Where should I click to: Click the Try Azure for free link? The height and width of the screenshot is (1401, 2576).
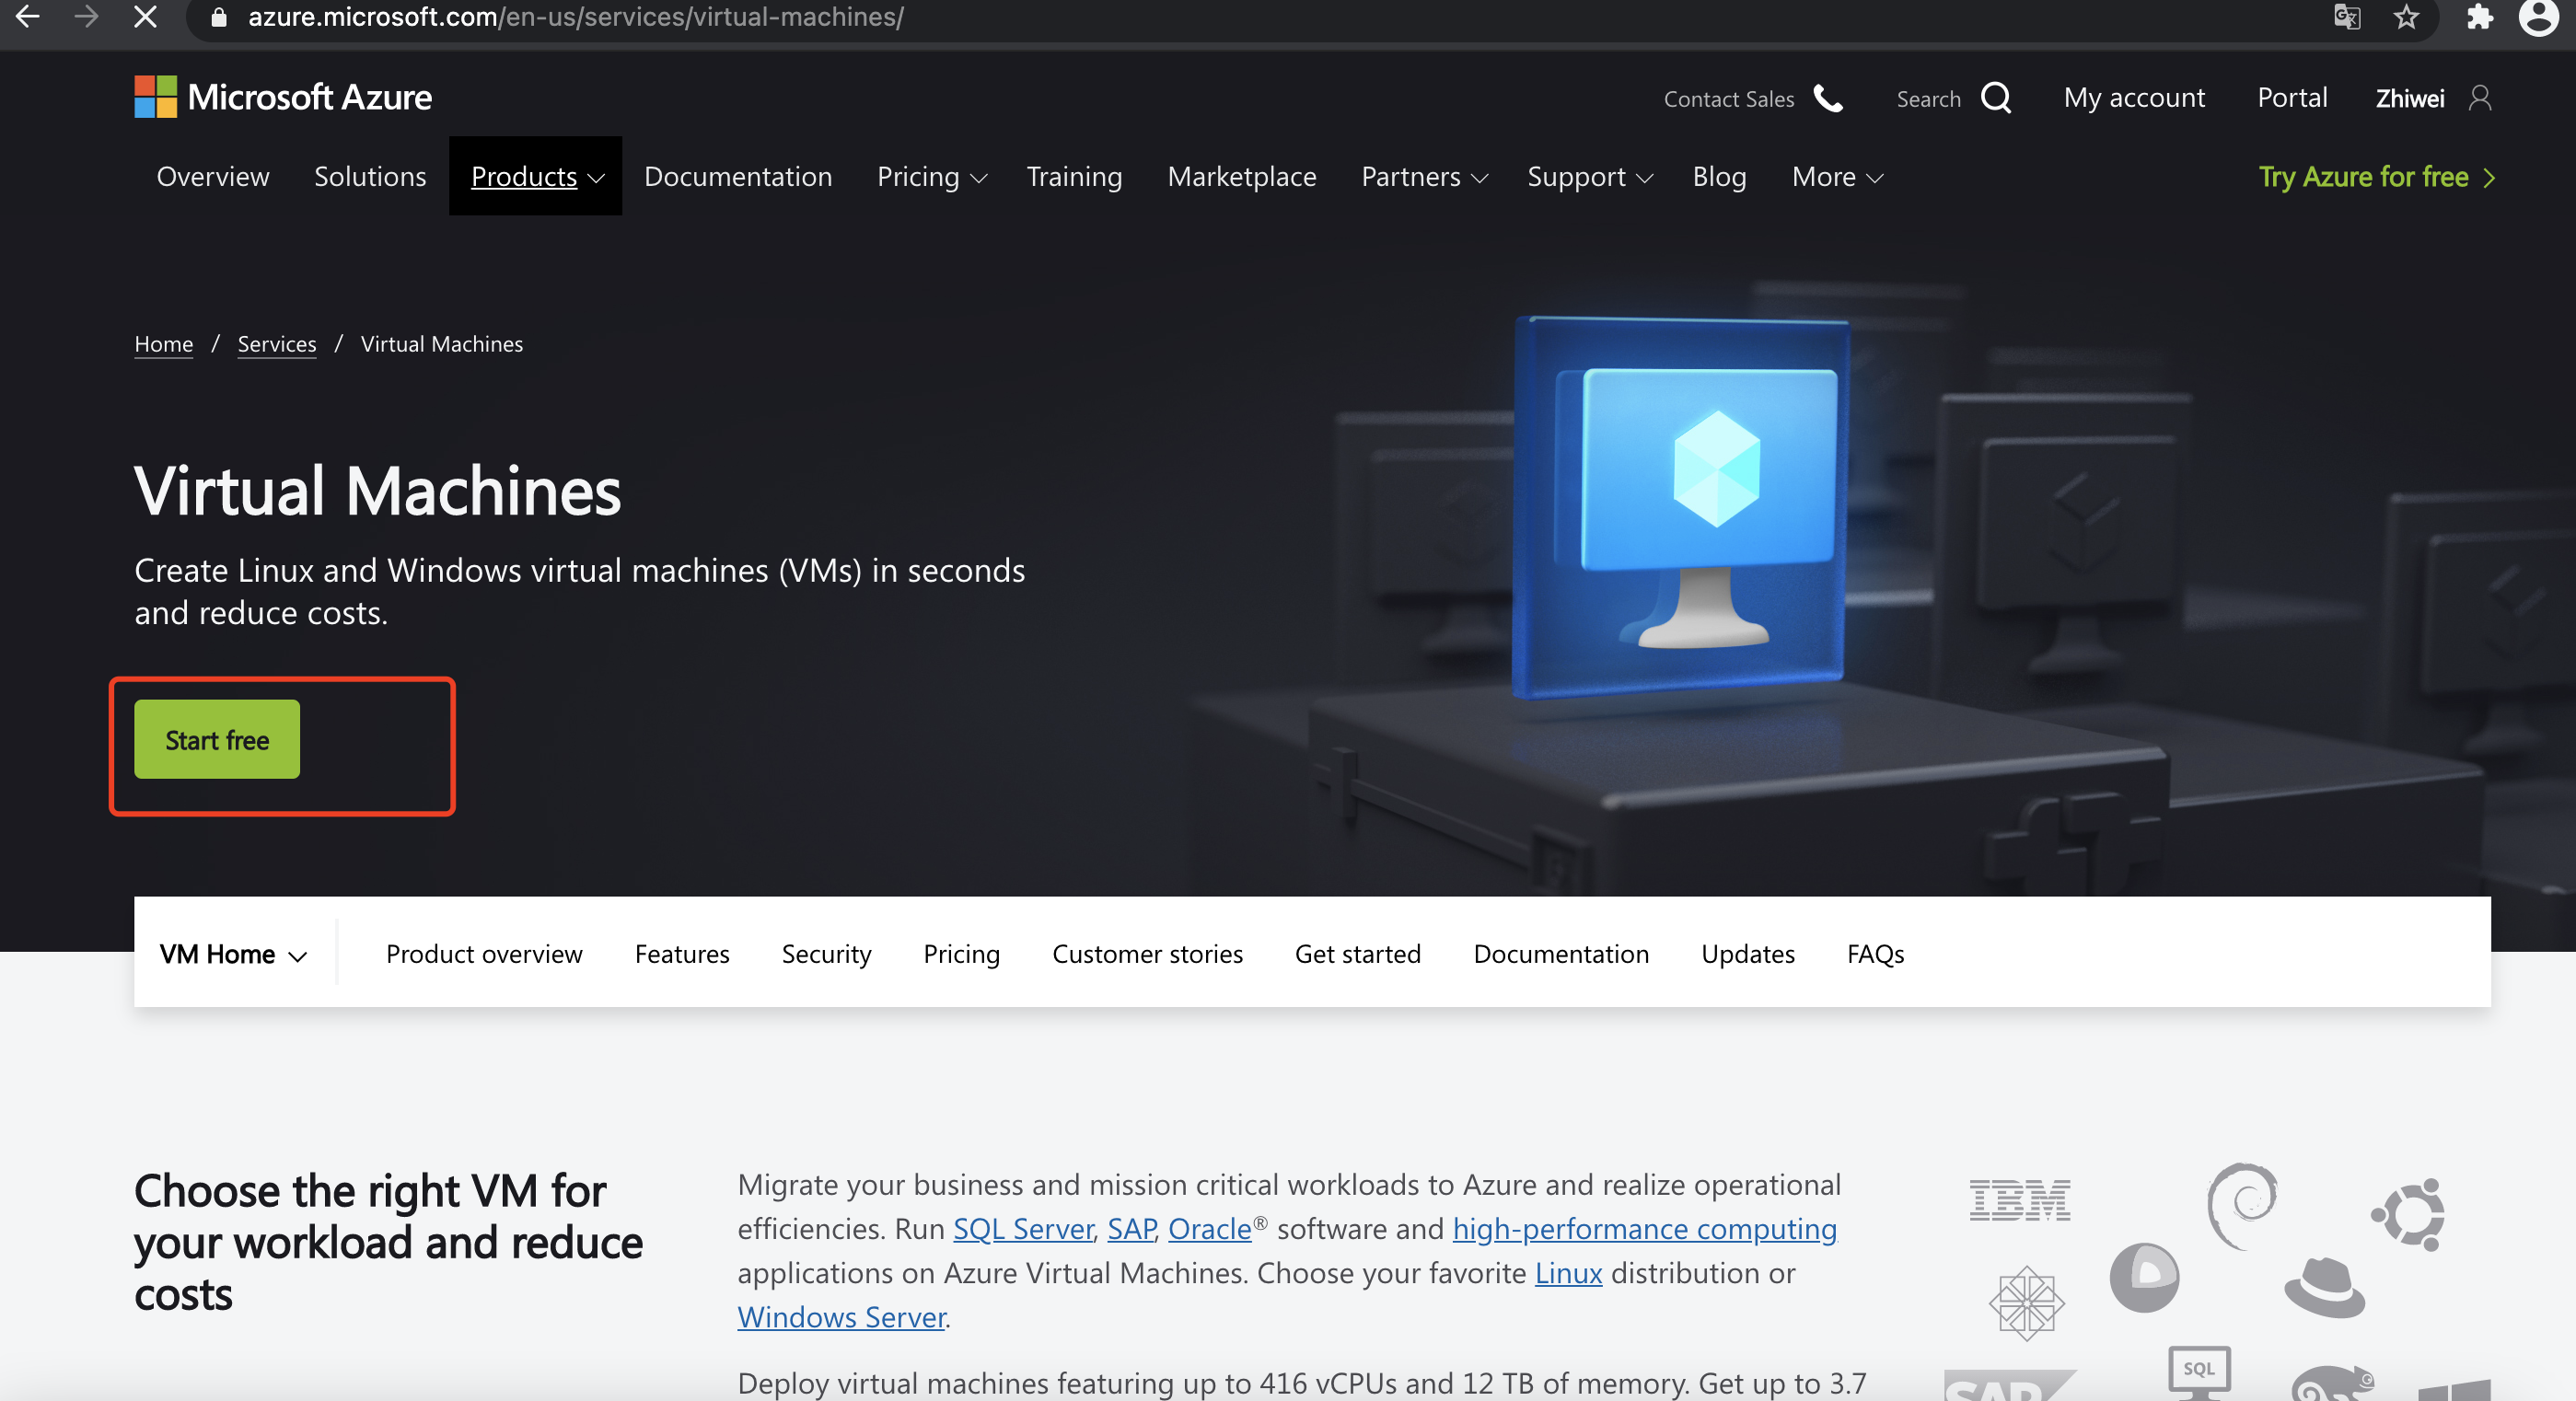click(x=2376, y=176)
